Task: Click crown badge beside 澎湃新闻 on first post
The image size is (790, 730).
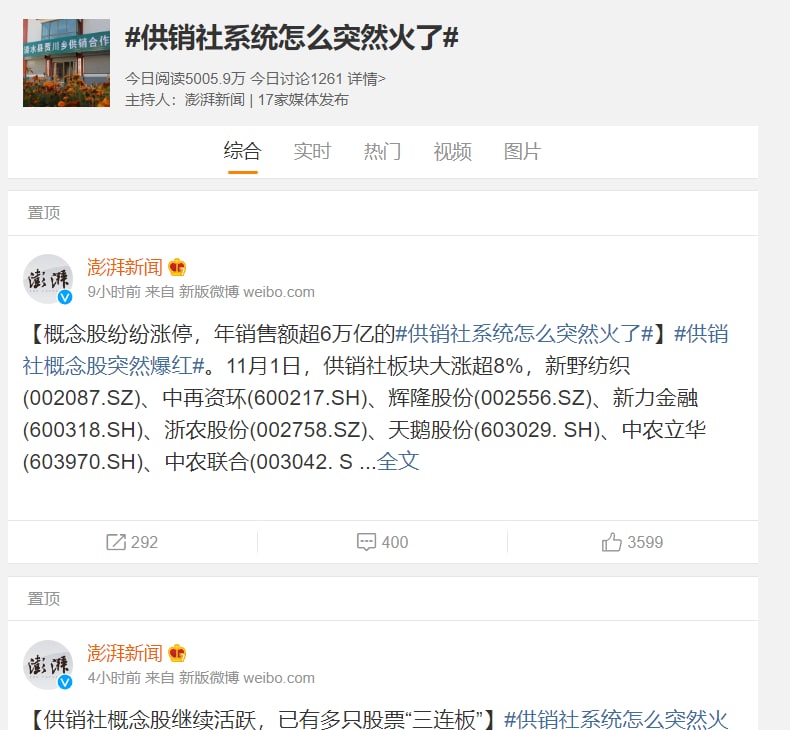Action: pos(177,267)
